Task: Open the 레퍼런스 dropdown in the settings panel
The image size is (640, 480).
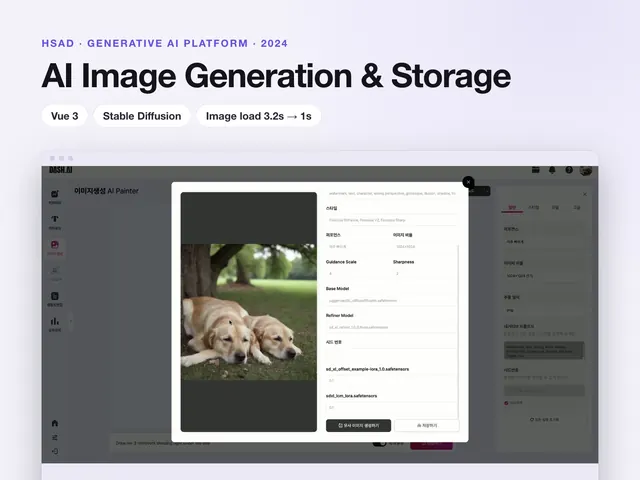Action: pyautogui.click(x=544, y=242)
